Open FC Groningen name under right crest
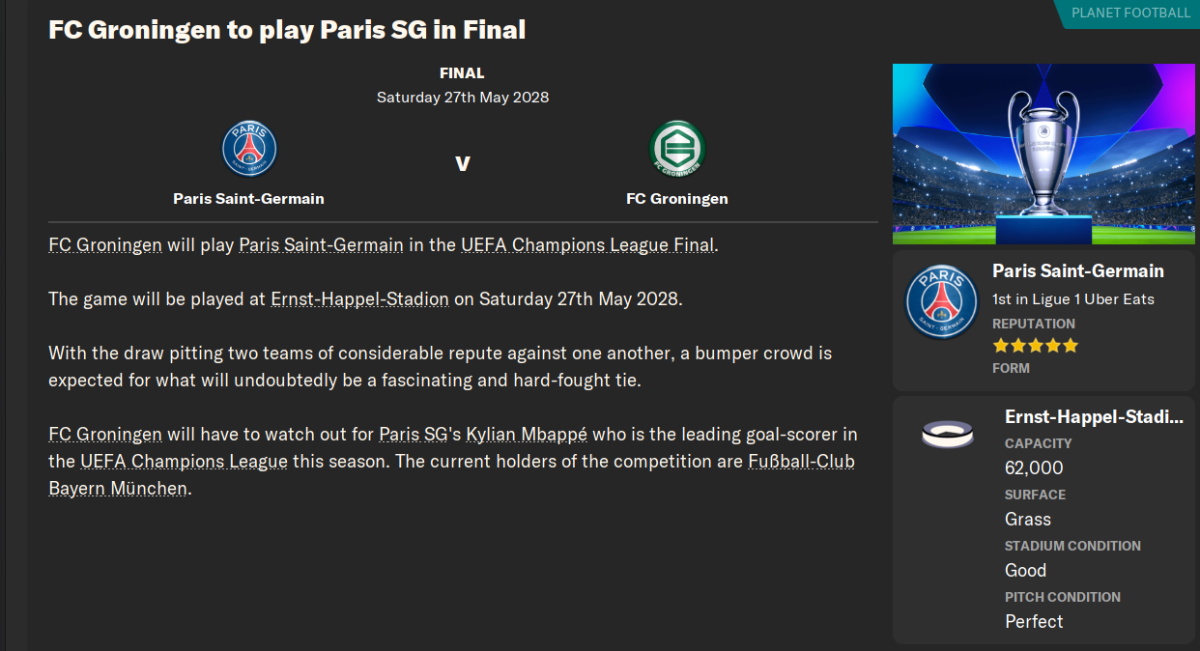The width and height of the screenshot is (1200, 651). (677, 198)
